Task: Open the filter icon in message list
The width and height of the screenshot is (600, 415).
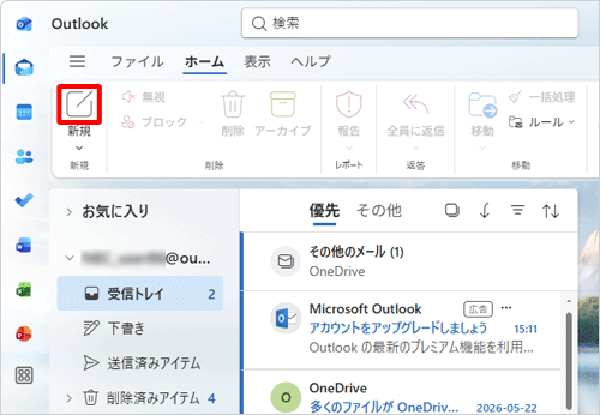Action: pos(517,210)
